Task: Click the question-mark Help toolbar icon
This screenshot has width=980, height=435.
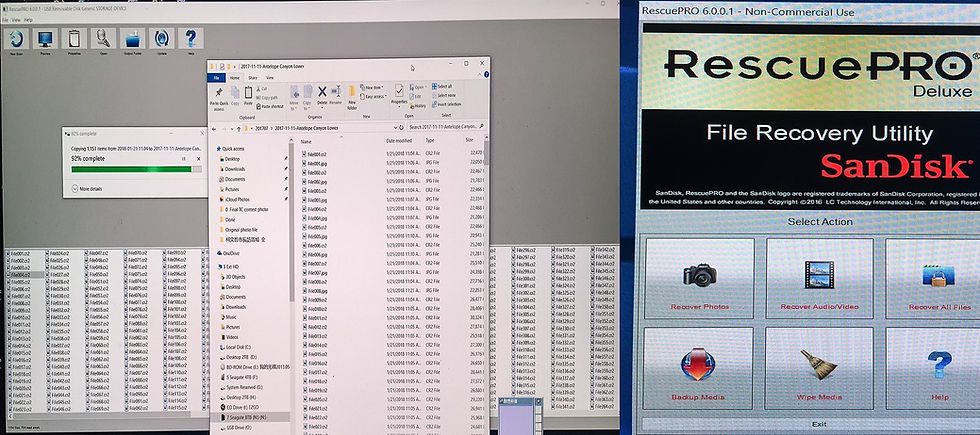Action: click(x=191, y=39)
